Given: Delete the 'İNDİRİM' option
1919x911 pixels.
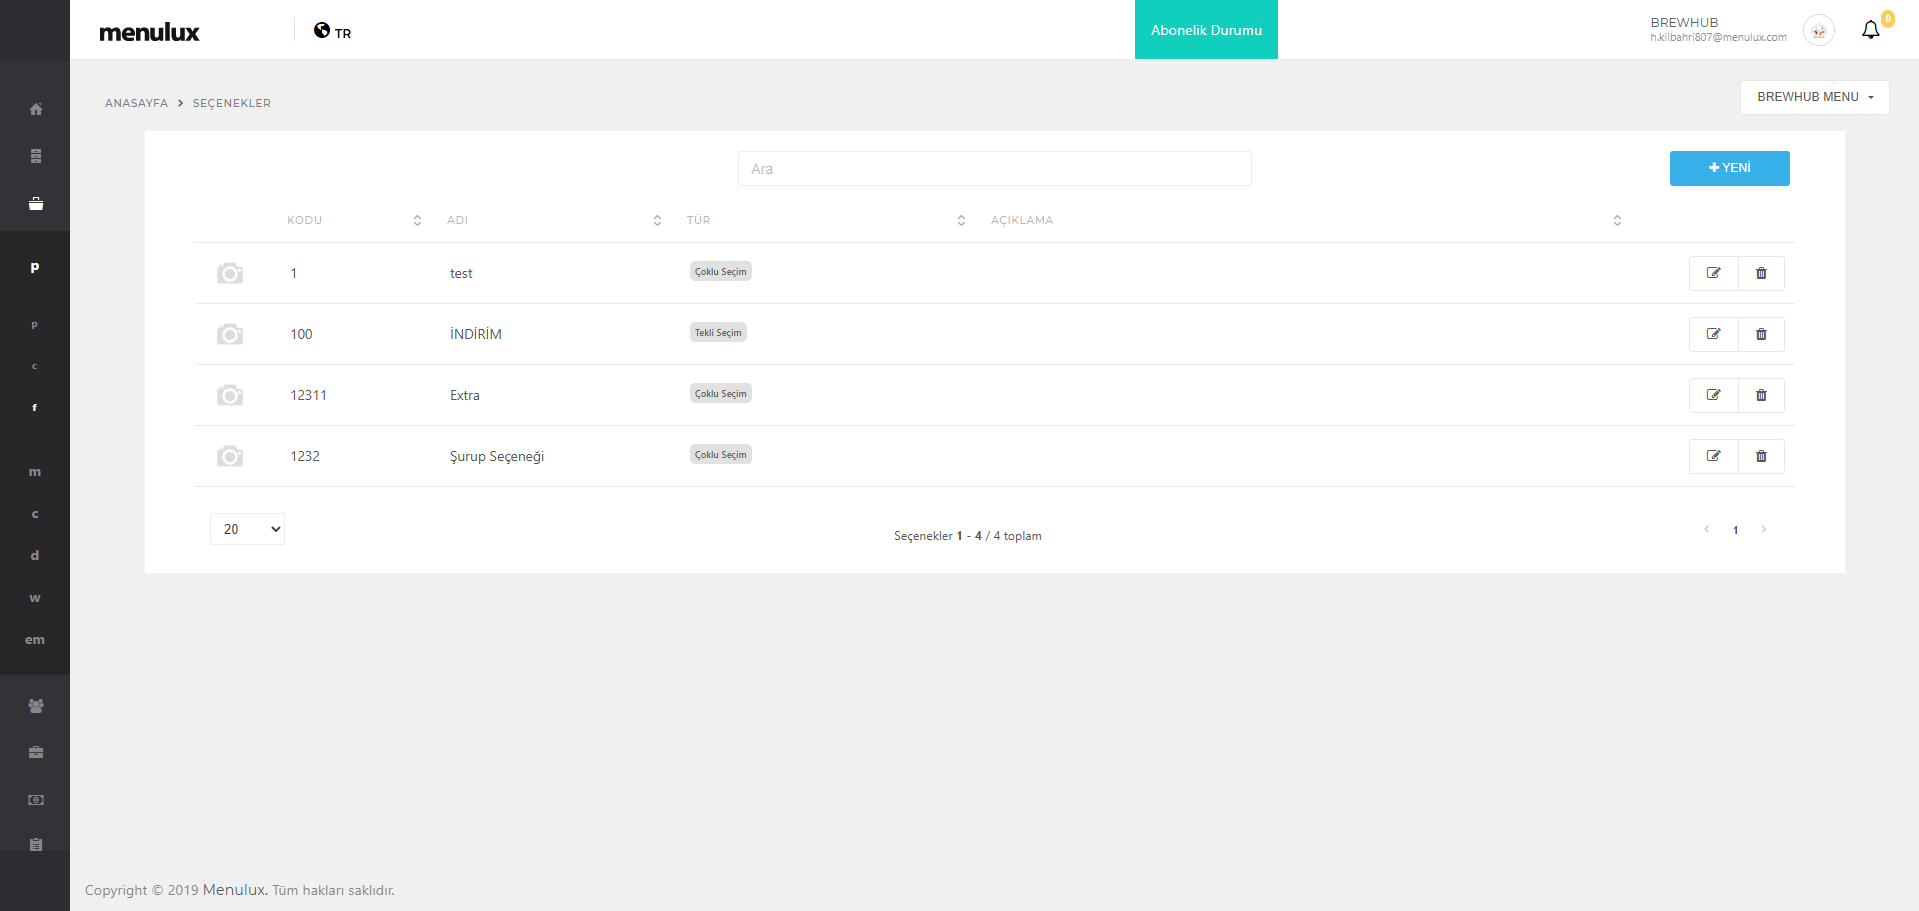Looking at the screenshot, I should click(1761, 334).
